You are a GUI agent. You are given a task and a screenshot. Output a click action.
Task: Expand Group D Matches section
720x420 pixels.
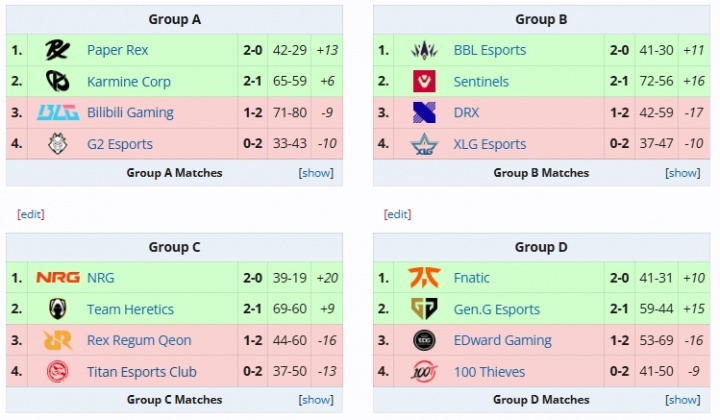tap(683, 400)
